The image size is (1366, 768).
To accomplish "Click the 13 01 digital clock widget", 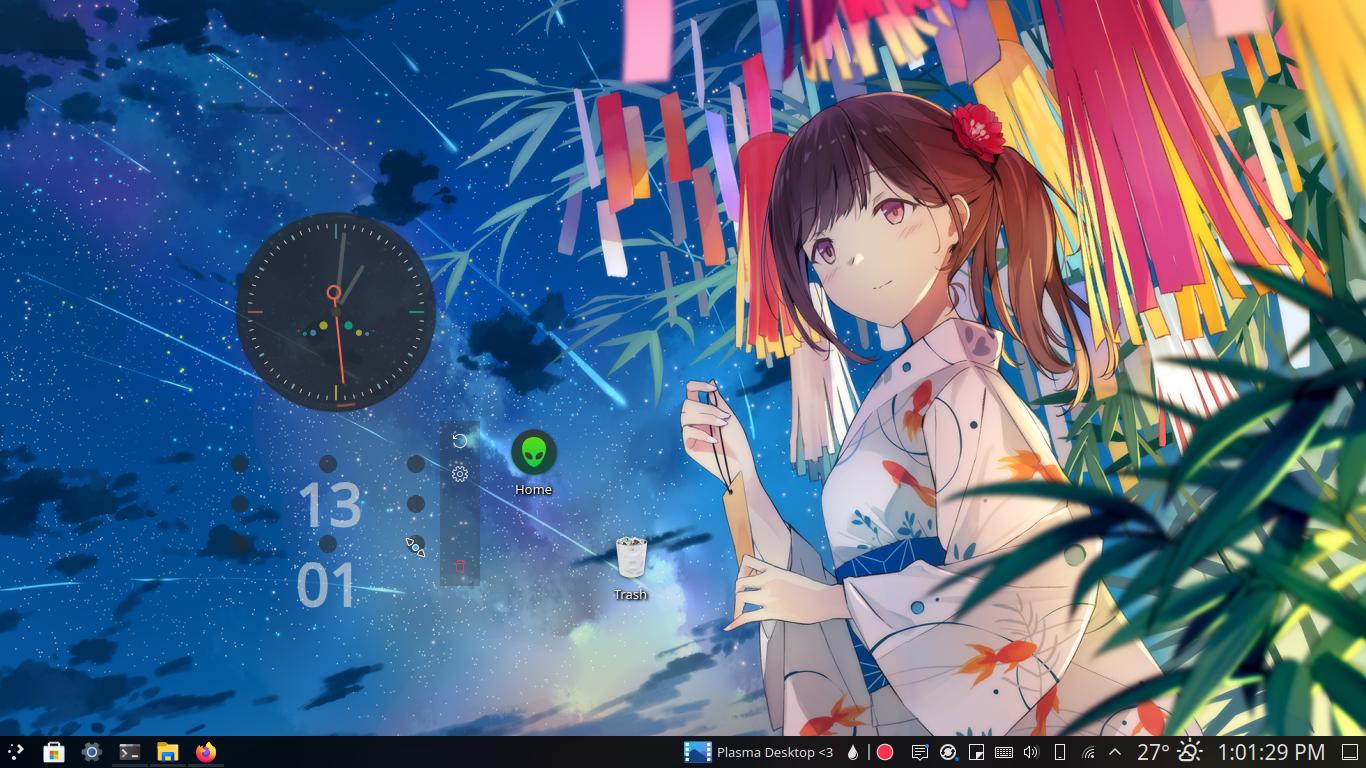I will (x=328, y=545).
